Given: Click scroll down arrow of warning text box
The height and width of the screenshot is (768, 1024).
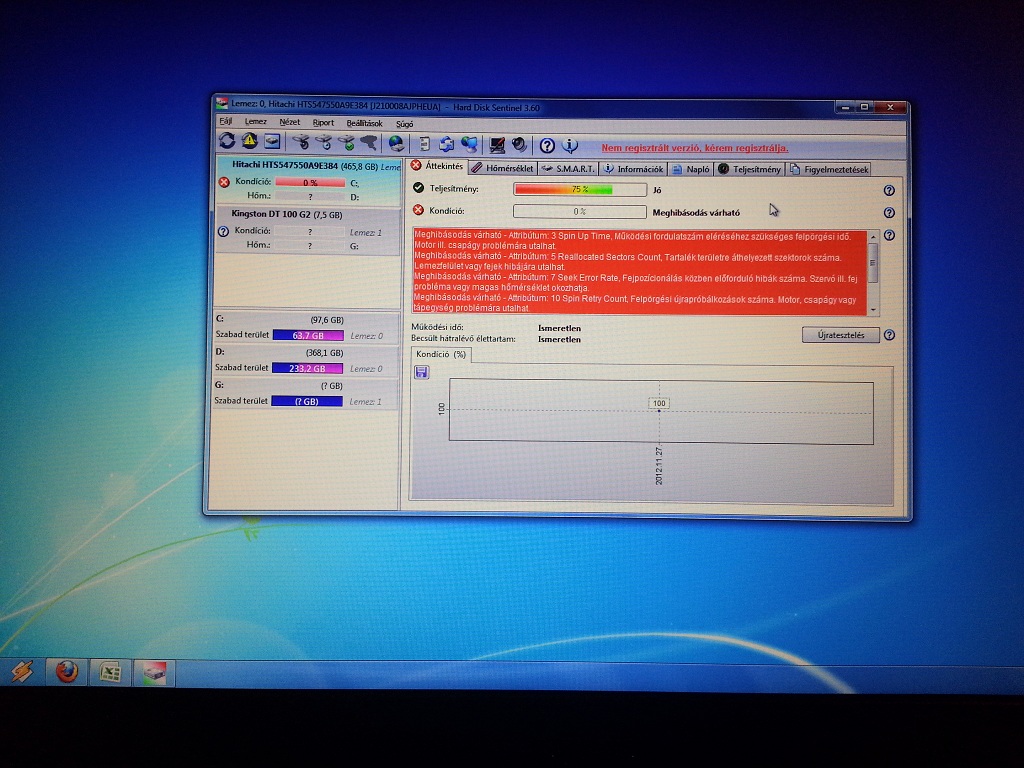Looking at the screenshot, I should [x=874, y=310].
